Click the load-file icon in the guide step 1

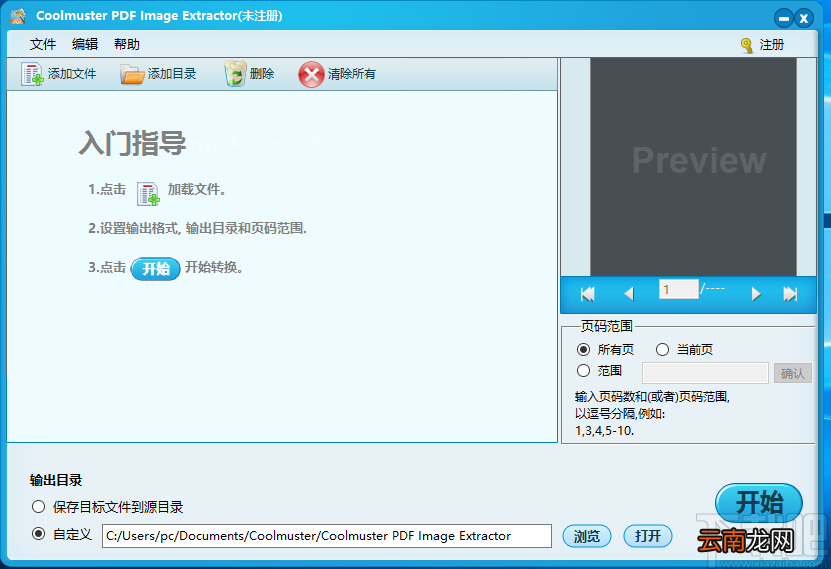click(x=148, y=193)
